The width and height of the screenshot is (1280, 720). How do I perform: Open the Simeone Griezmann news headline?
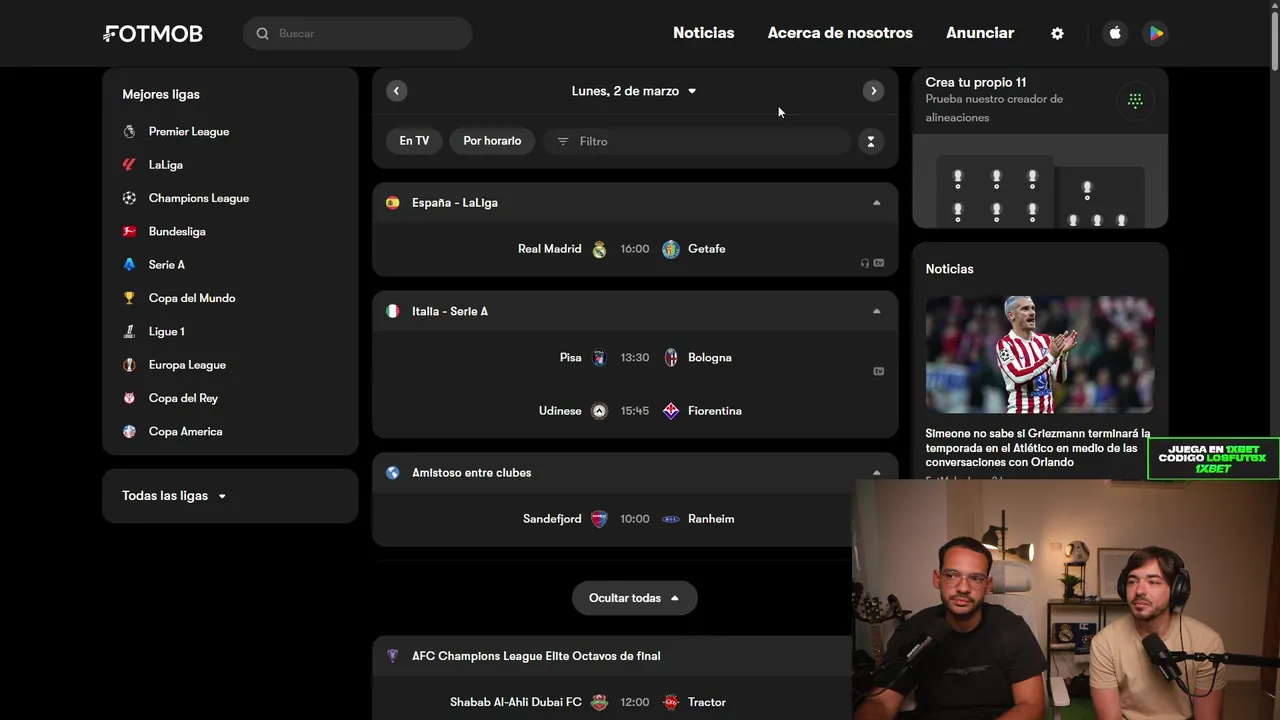(1038, 448)
